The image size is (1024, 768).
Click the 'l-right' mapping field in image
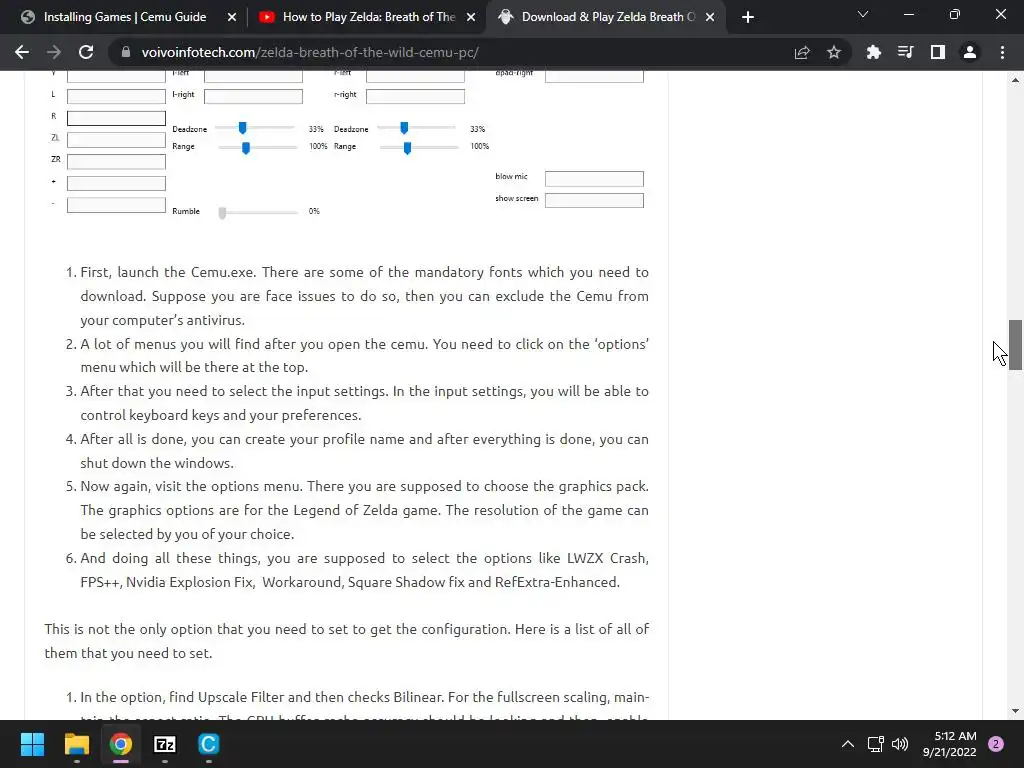click(x=253, y=97)
